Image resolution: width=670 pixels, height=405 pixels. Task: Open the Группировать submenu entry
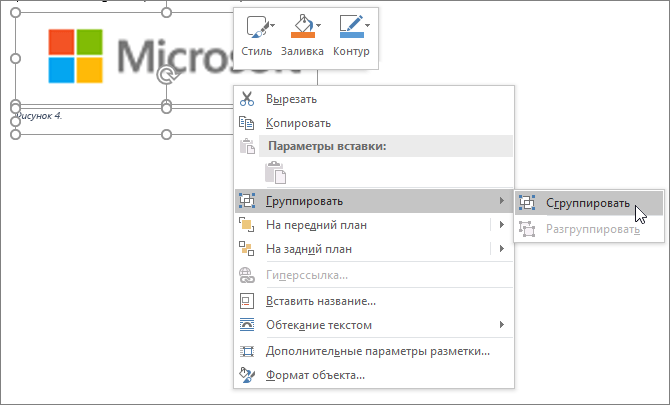(374, 201)
